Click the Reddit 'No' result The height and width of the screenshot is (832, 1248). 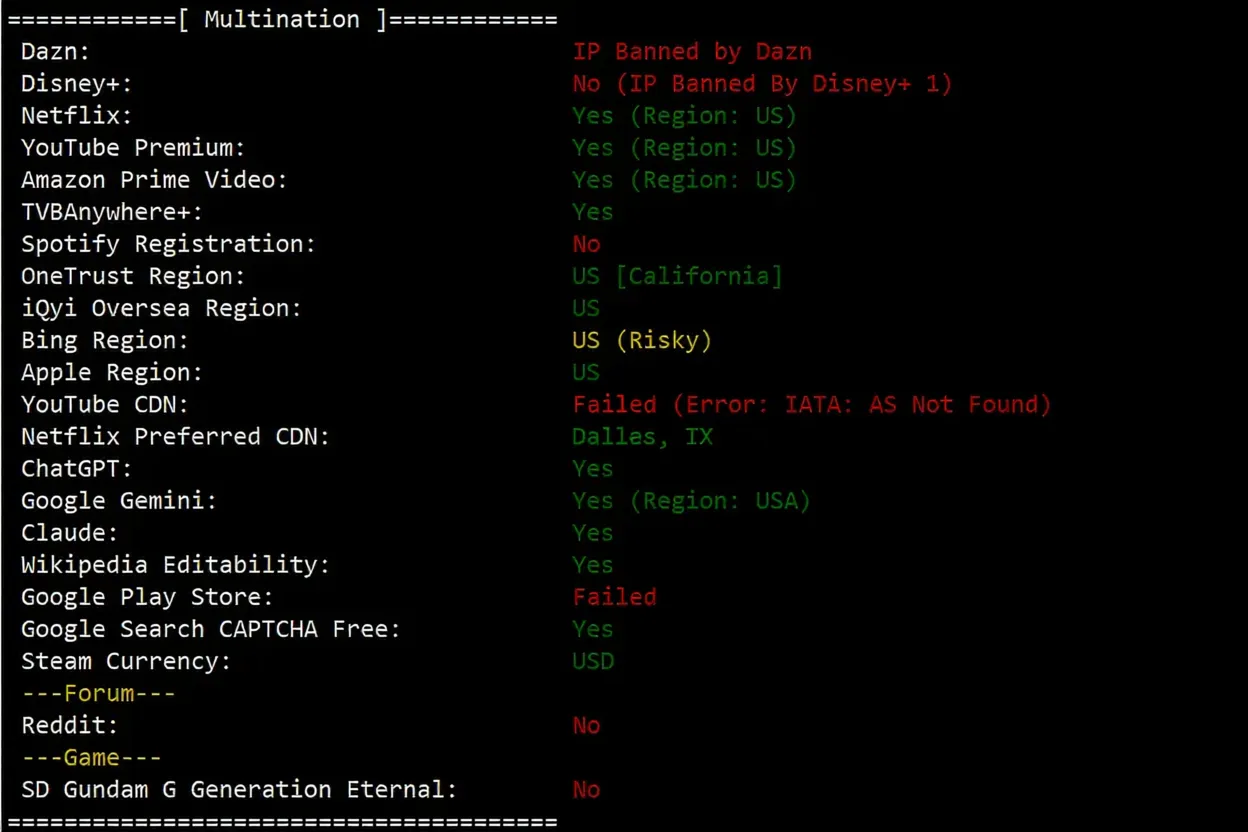[586, 725]
